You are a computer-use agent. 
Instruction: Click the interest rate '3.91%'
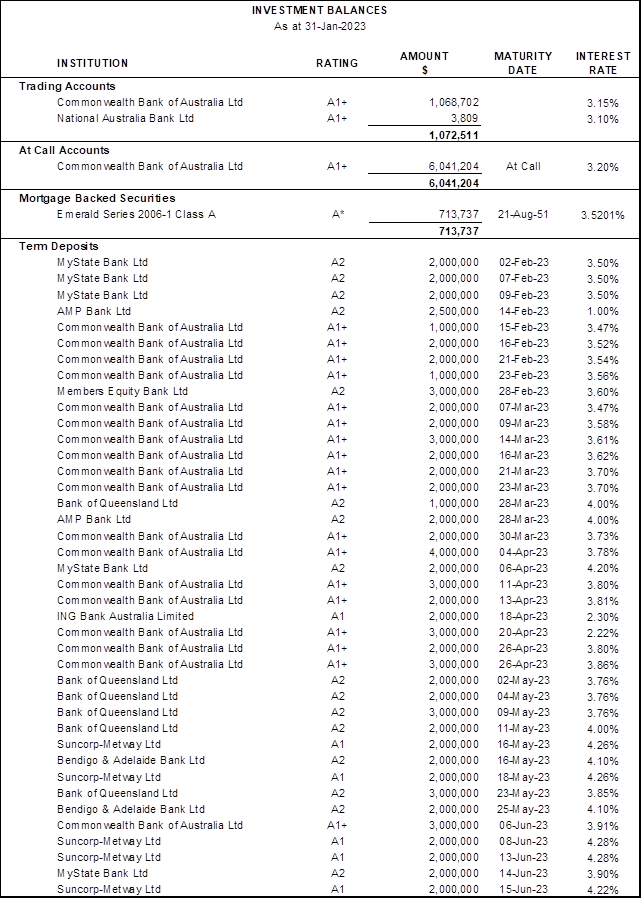(602, 826)
